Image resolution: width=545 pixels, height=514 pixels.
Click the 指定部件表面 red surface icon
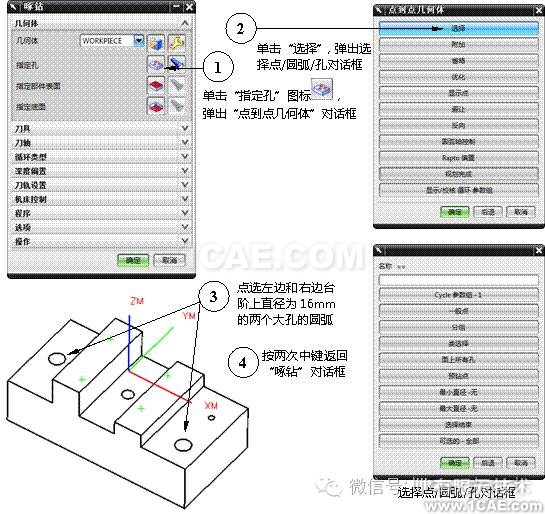(156, 84)
